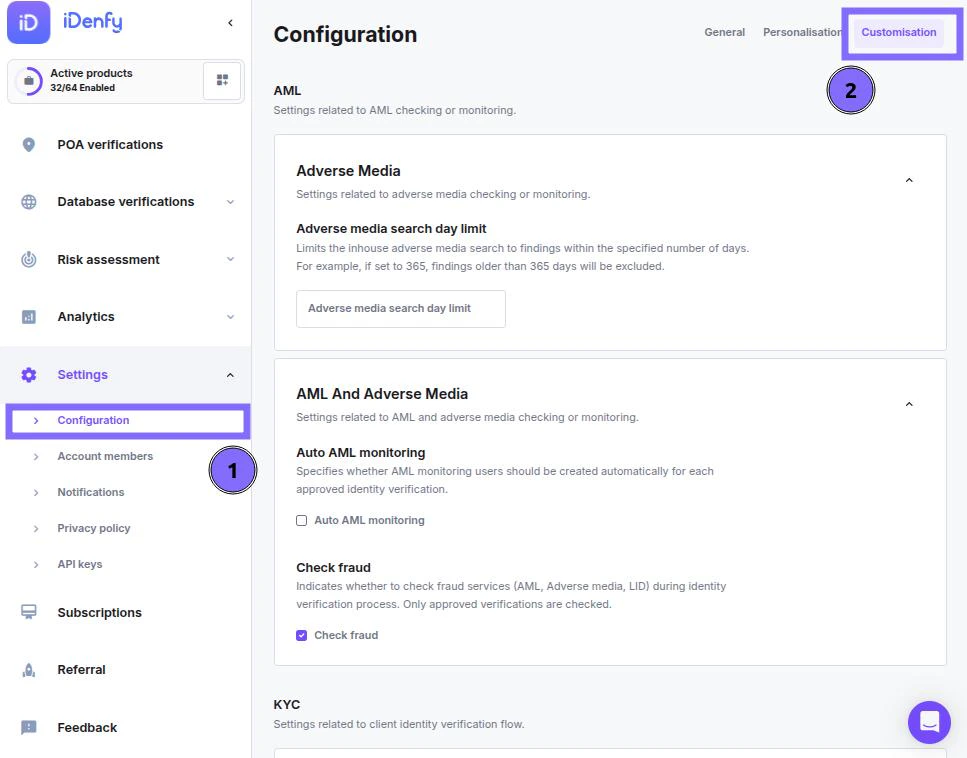This screenshot has height=758, width=967.
Task: Click the Adverse Media heading
Action: point(348,171)
